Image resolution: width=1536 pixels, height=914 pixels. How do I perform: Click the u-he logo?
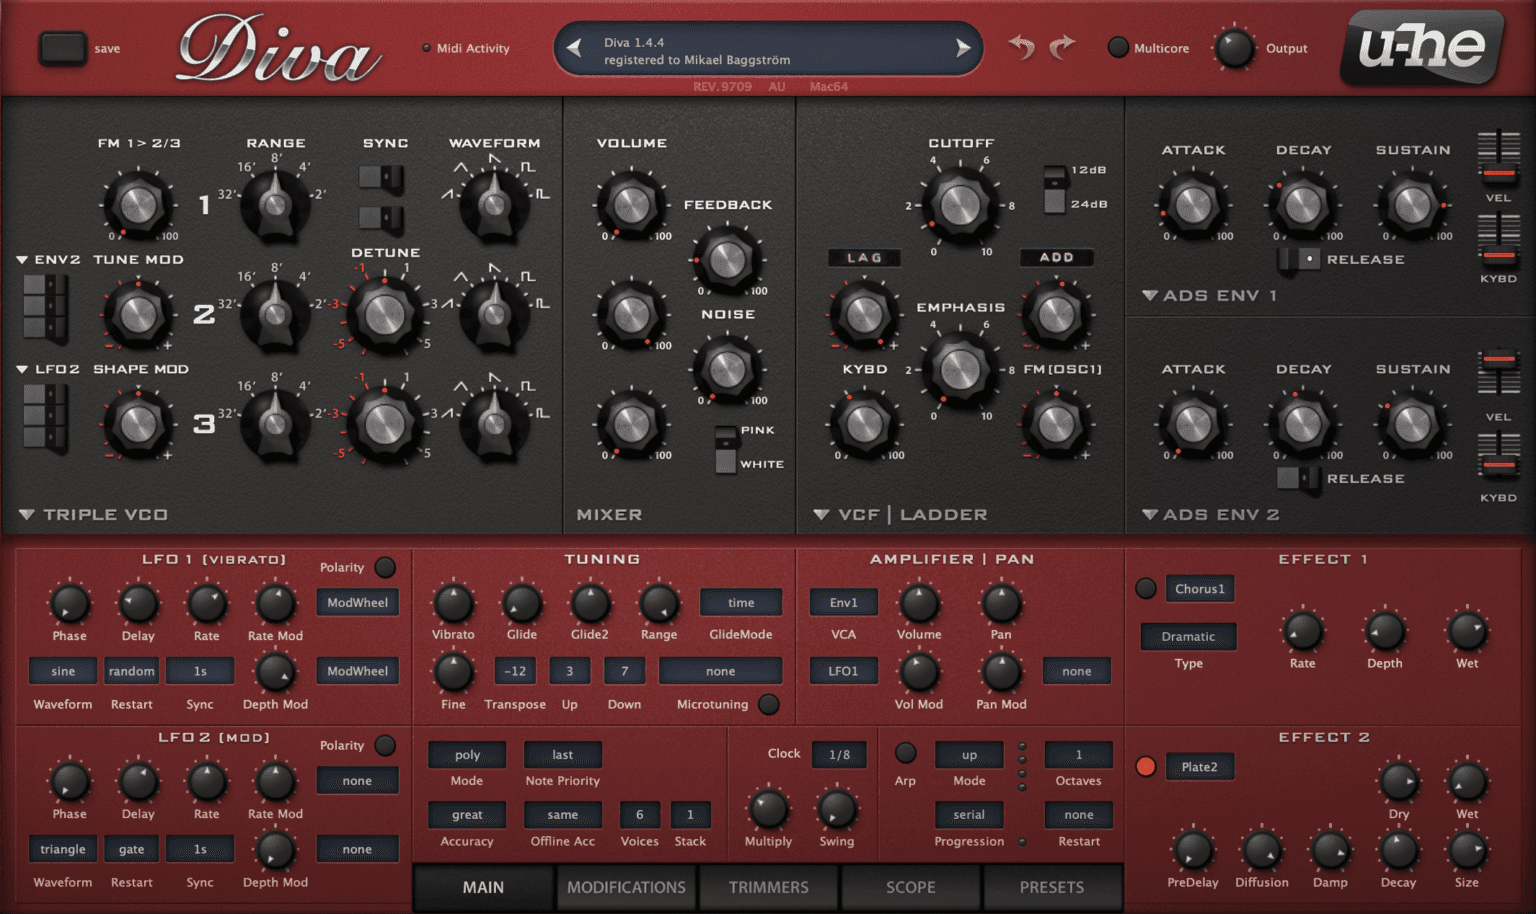pos(1422,47)
